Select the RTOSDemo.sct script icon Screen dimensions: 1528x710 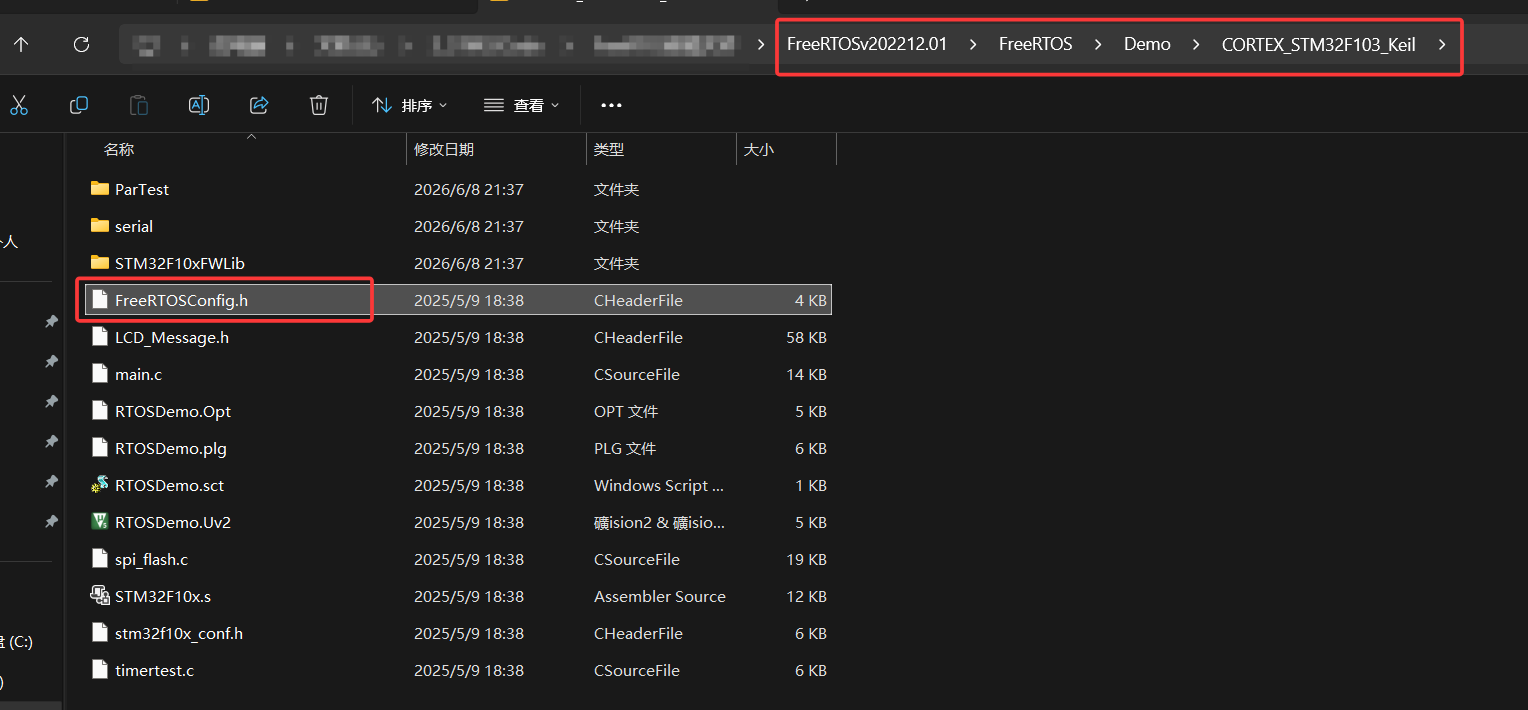coord(99,485)
